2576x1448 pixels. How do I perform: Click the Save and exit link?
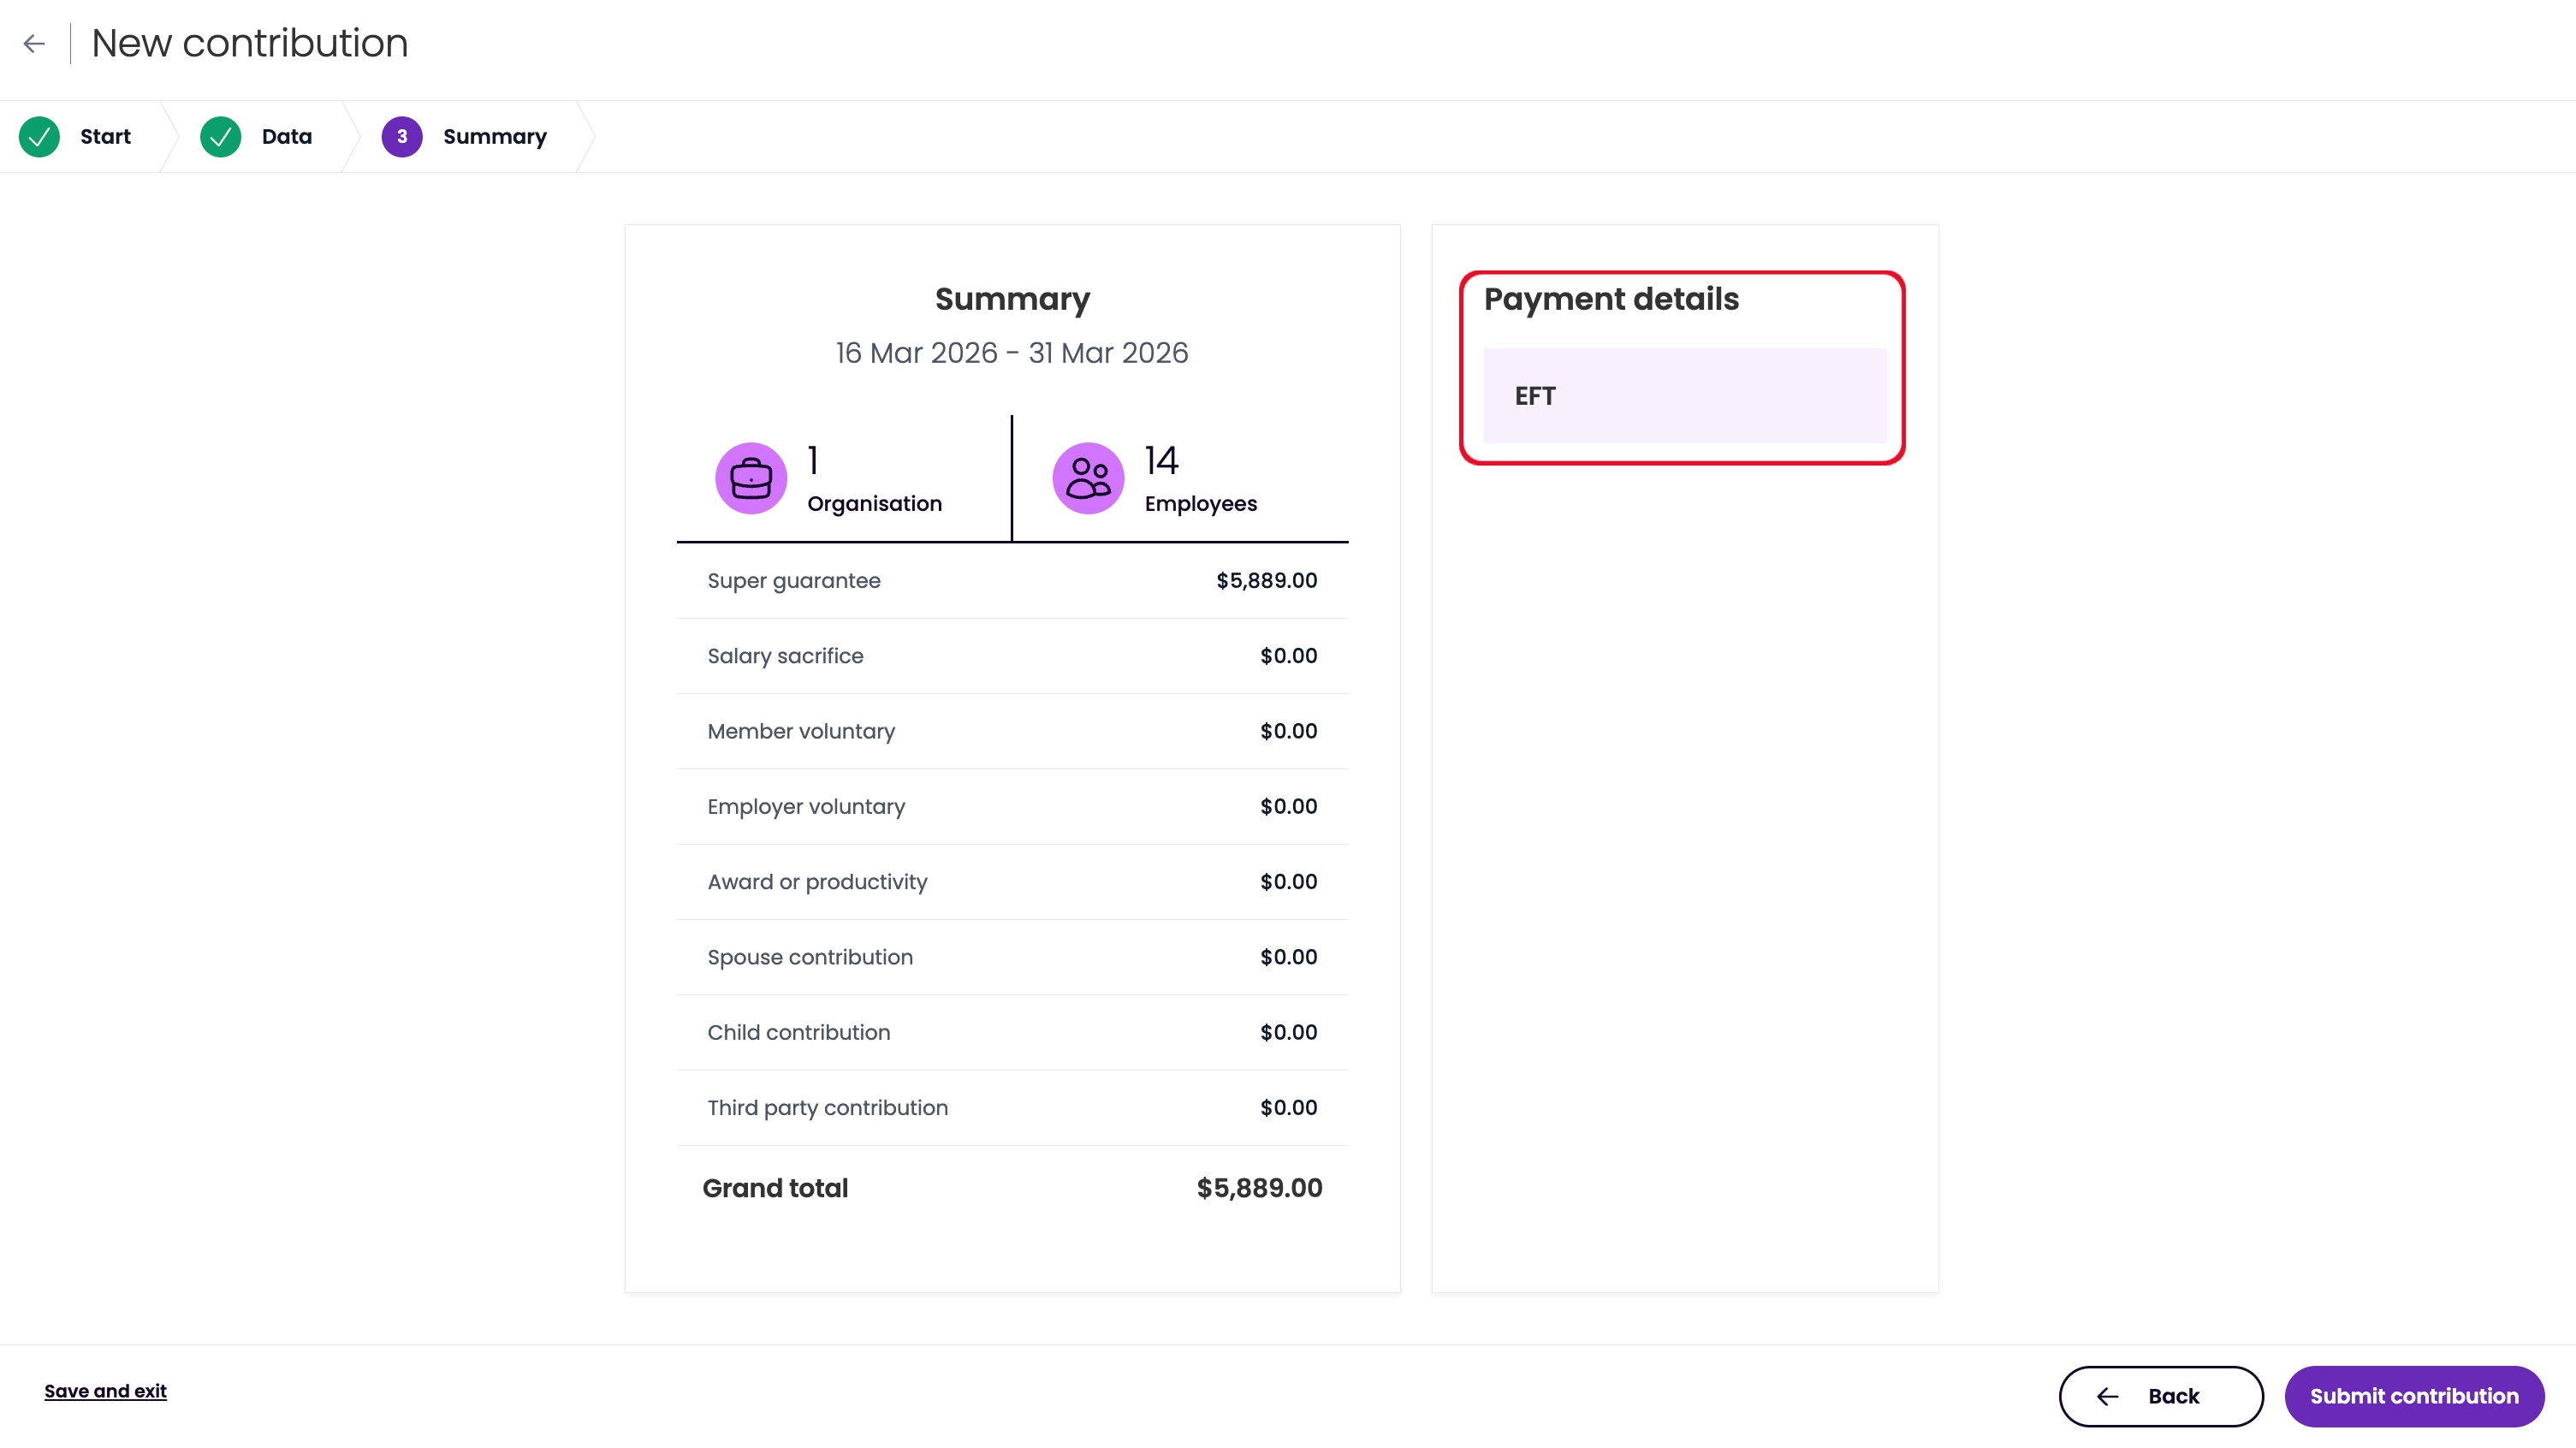coord(105,1391)
